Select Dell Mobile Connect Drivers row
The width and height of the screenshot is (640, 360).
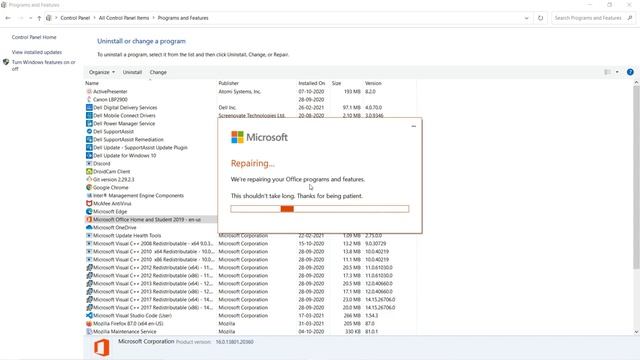(x=250, y=116)
